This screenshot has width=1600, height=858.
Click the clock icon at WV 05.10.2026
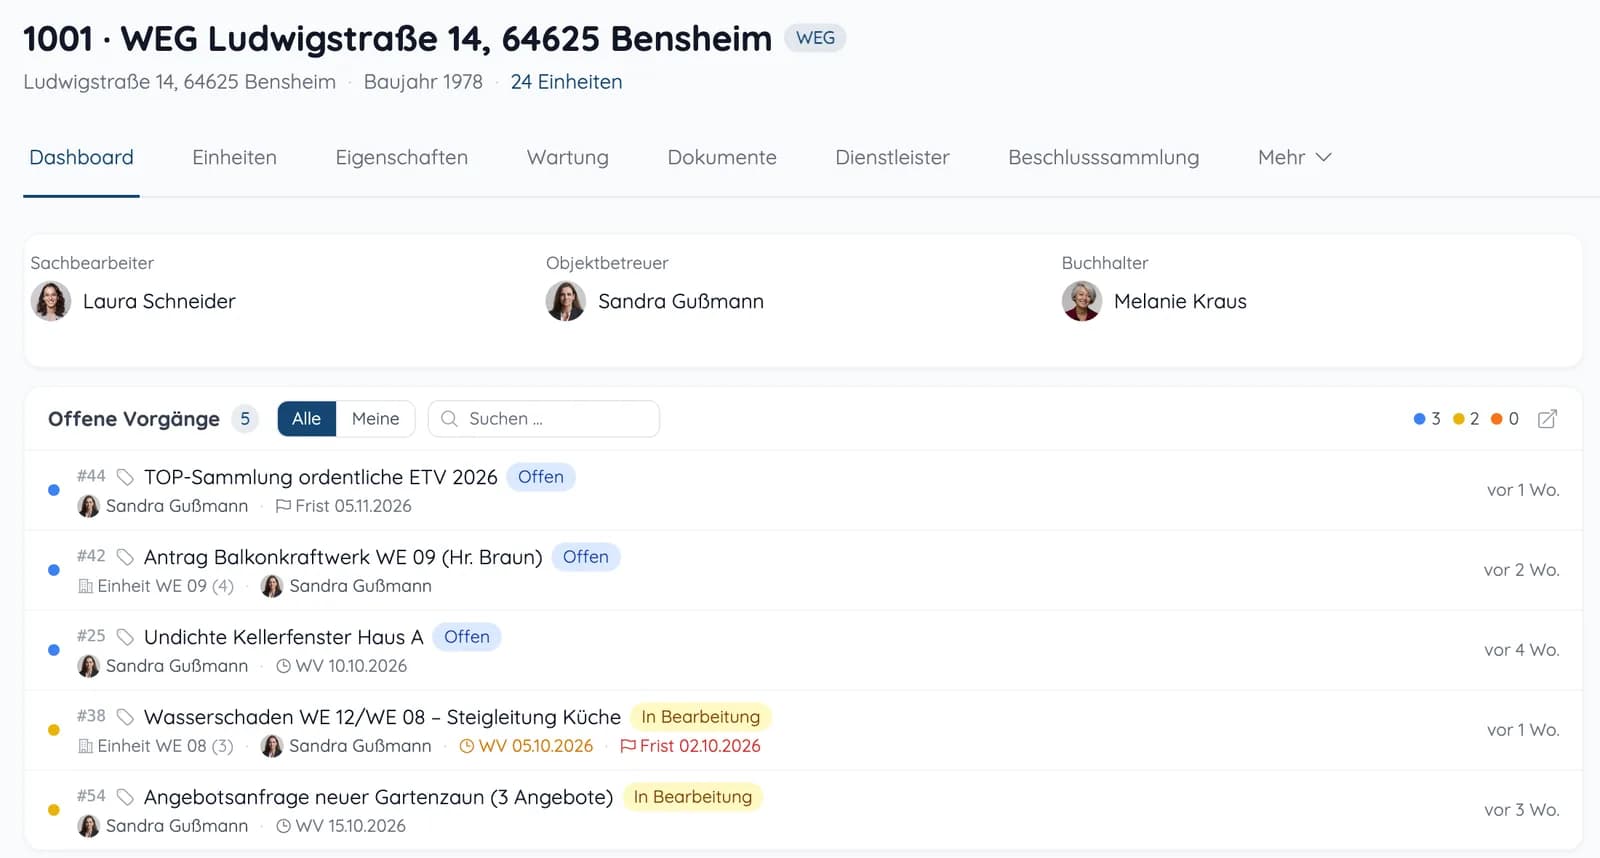(466, 746)
